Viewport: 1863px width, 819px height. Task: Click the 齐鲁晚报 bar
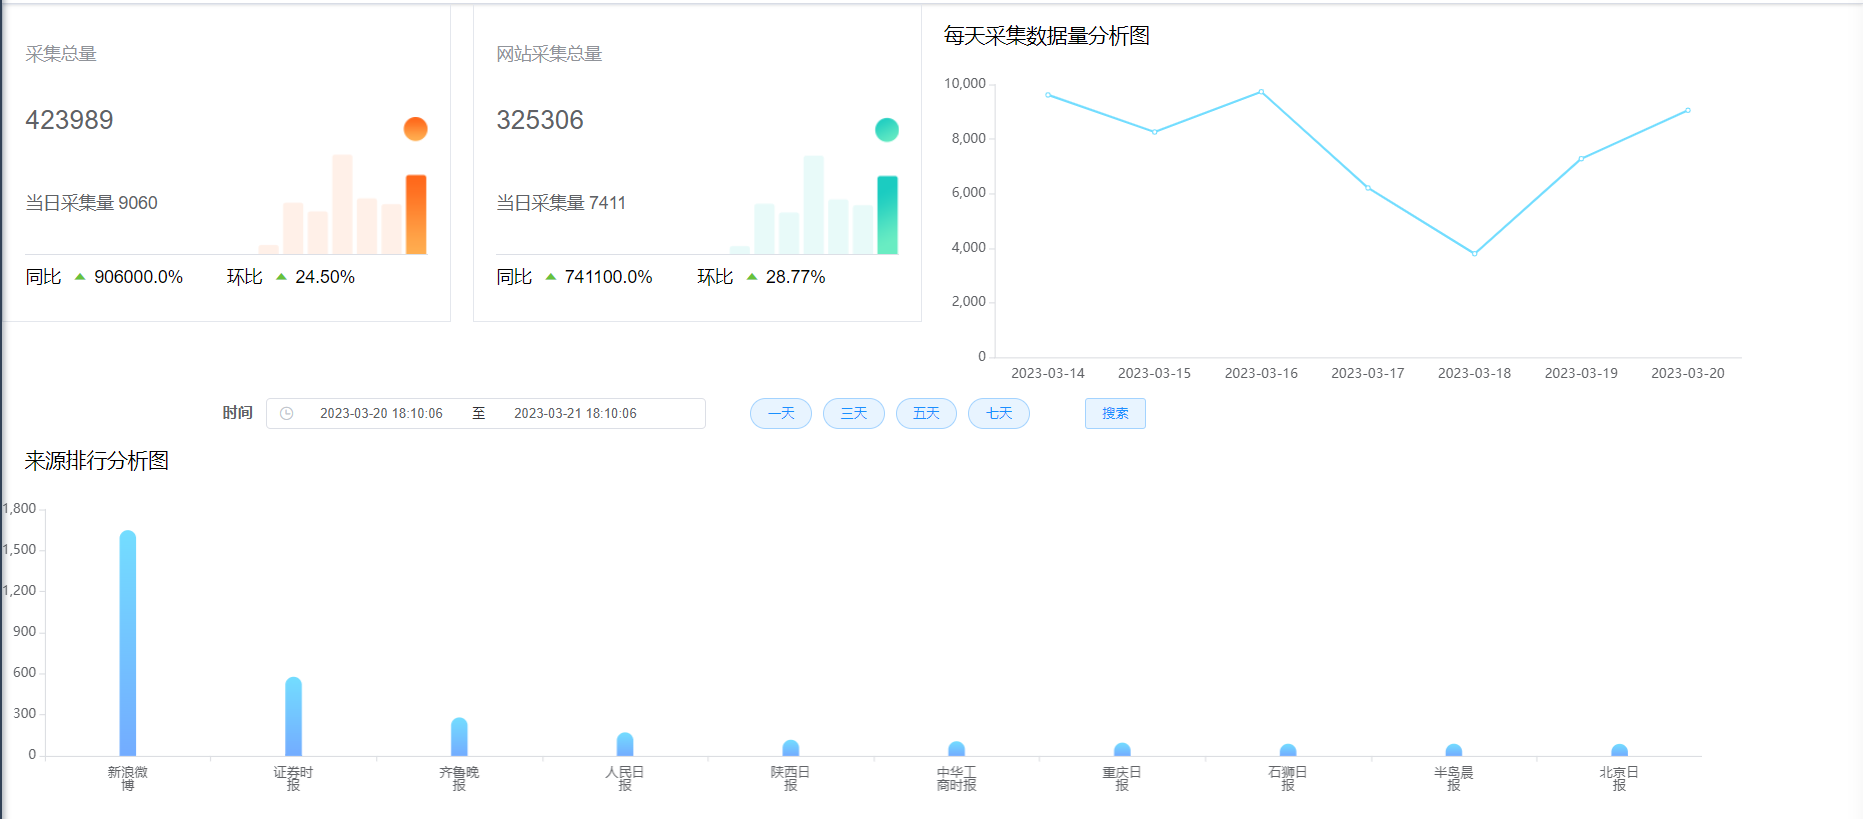pos(459,736)
